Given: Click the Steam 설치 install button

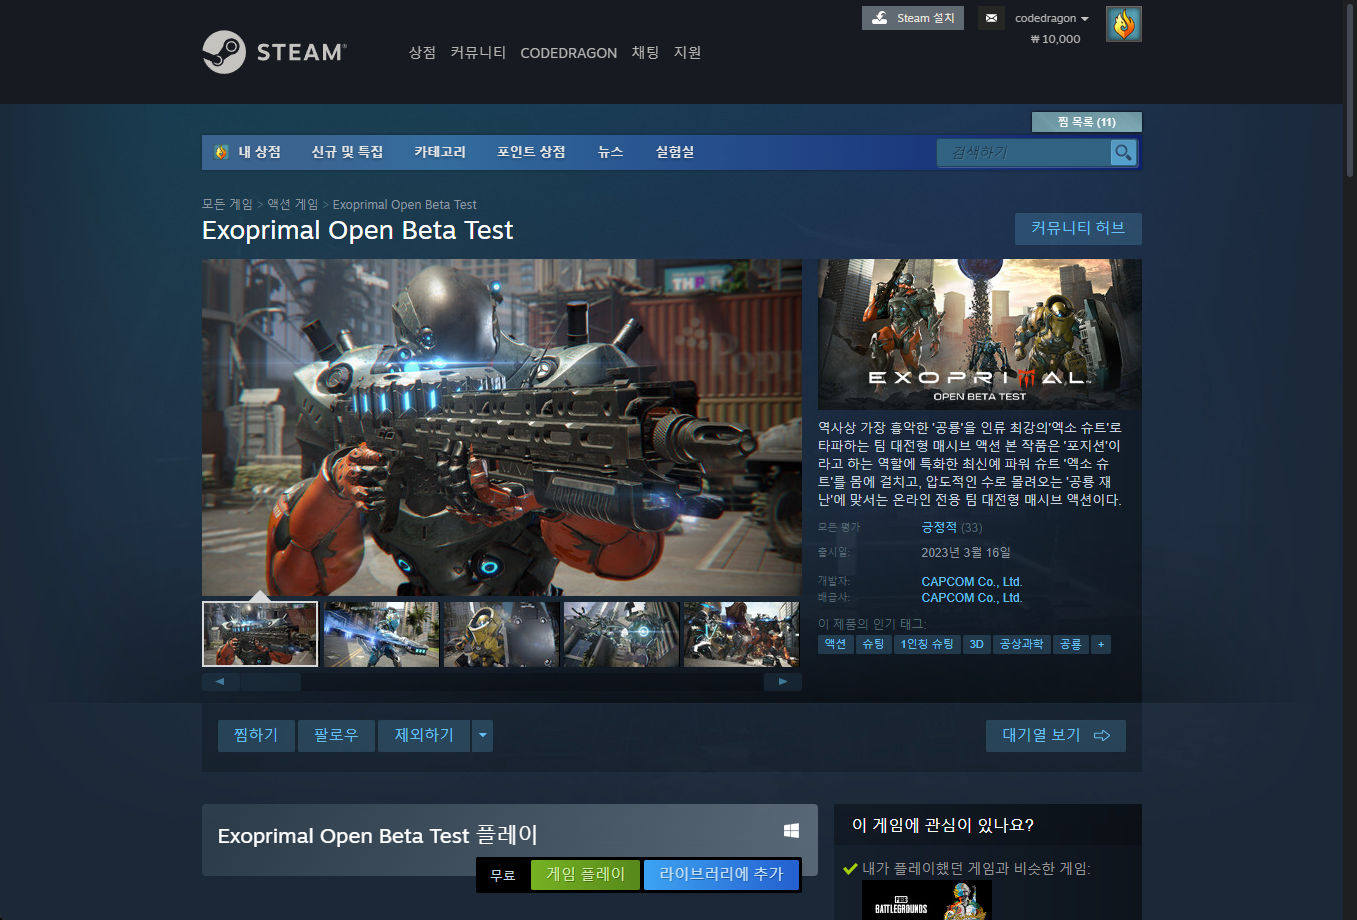Looking at the screenshot, I should tap(913, 18).
